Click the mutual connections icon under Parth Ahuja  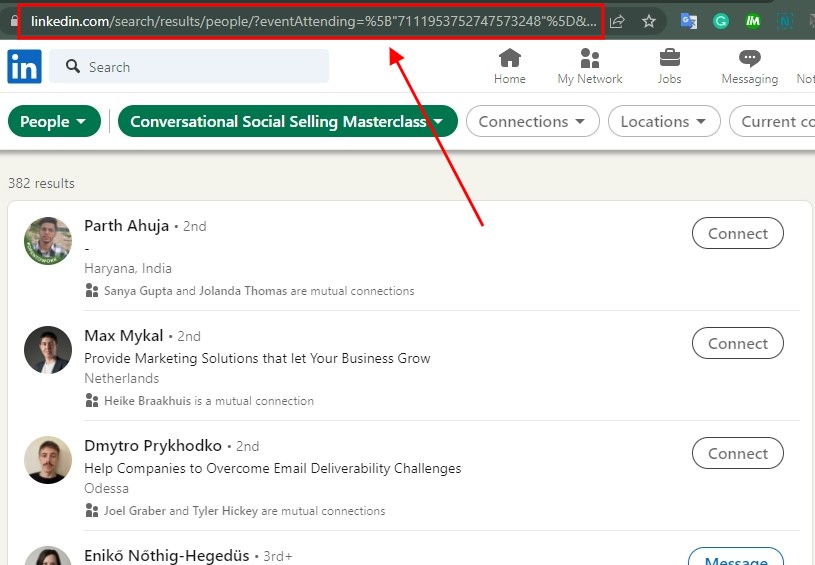coord(92,291)
